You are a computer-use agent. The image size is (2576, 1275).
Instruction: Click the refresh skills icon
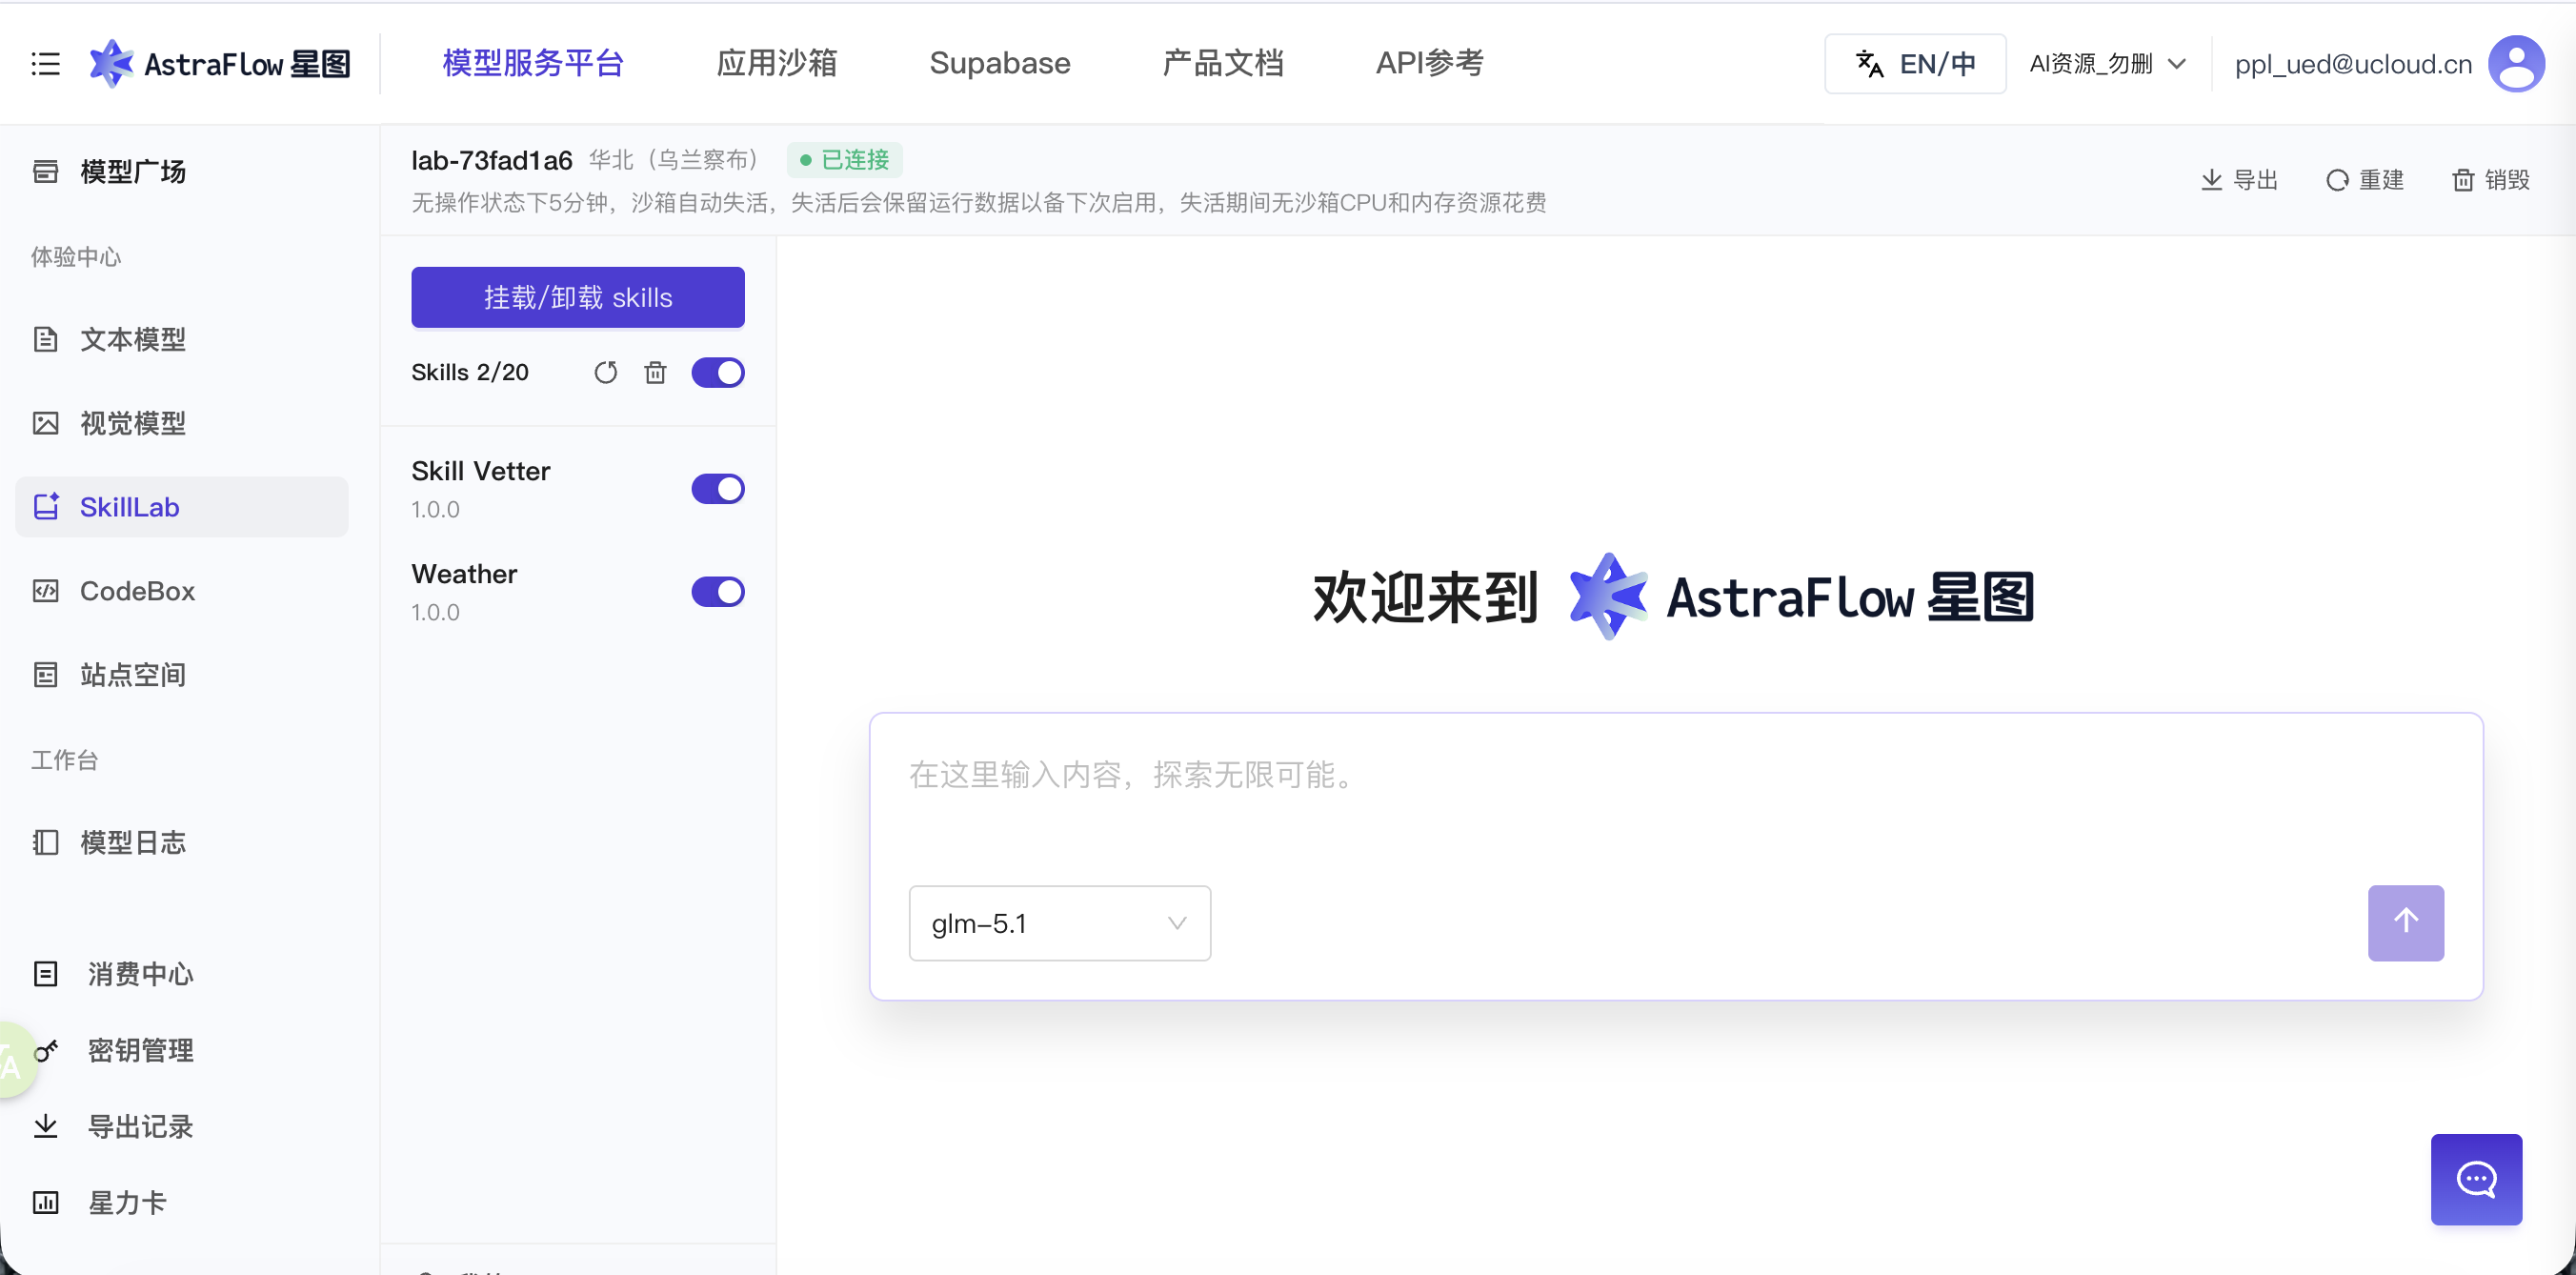(605, 373)
